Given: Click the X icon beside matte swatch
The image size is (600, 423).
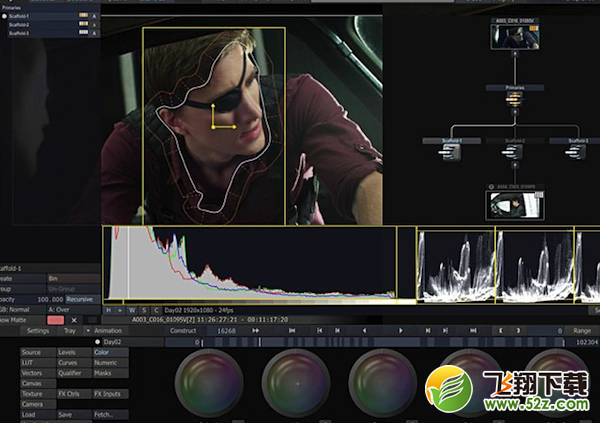Looking at the screenshot, I should tap(74, 320).
